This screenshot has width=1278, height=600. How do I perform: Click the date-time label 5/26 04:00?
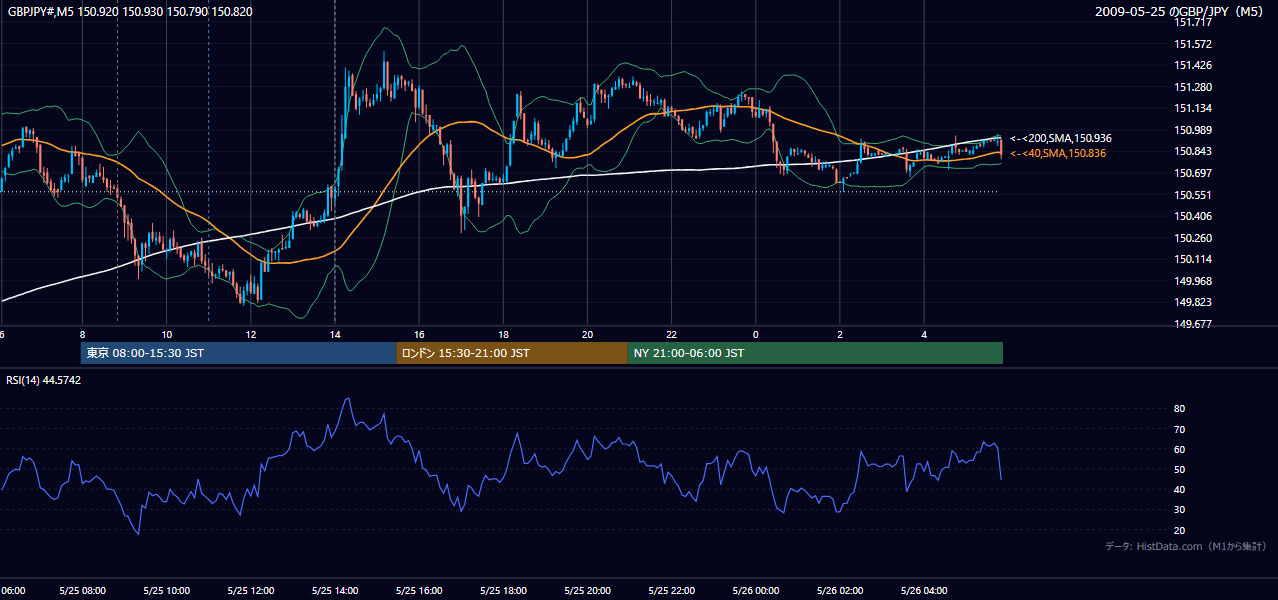[x=924, y=591]
